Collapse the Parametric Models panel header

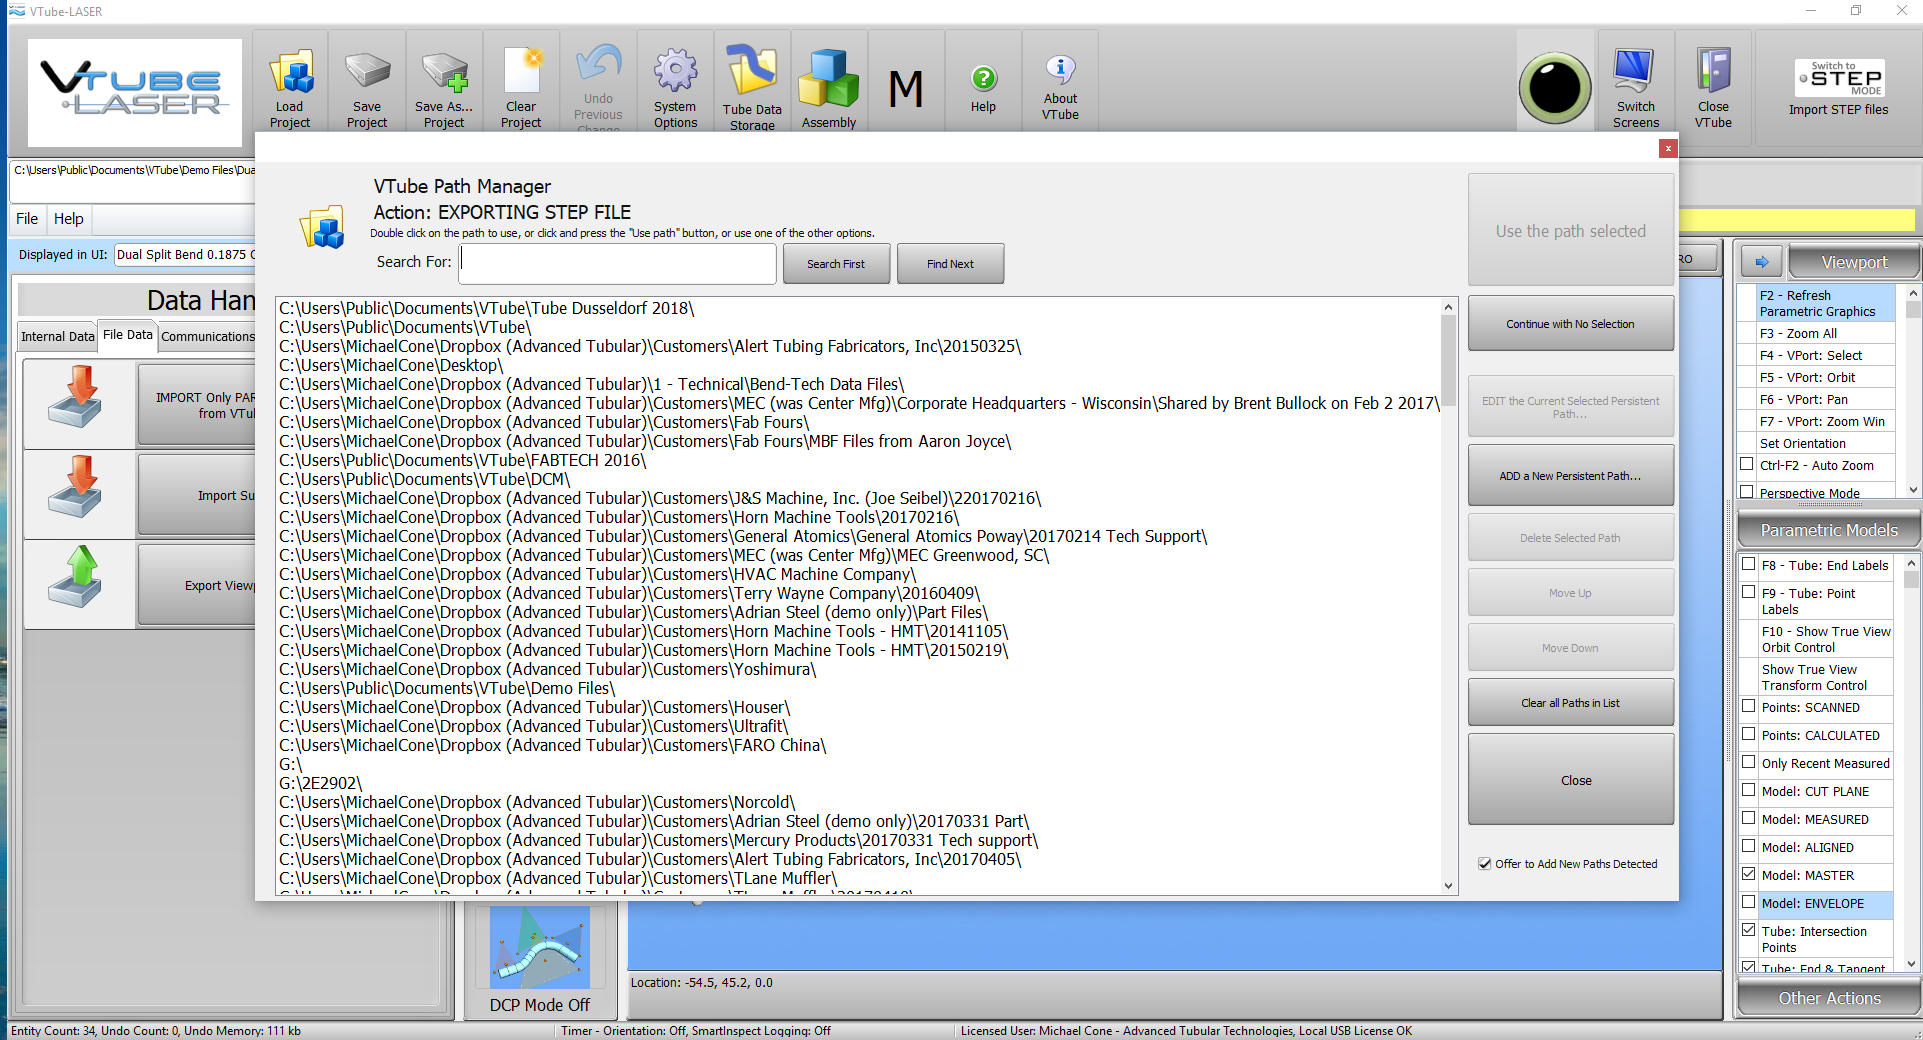tap(1828, 530)
